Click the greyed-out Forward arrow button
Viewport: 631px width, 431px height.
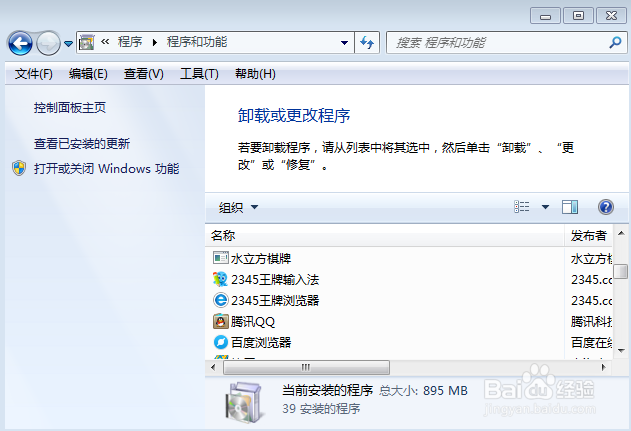pos(48,43)
